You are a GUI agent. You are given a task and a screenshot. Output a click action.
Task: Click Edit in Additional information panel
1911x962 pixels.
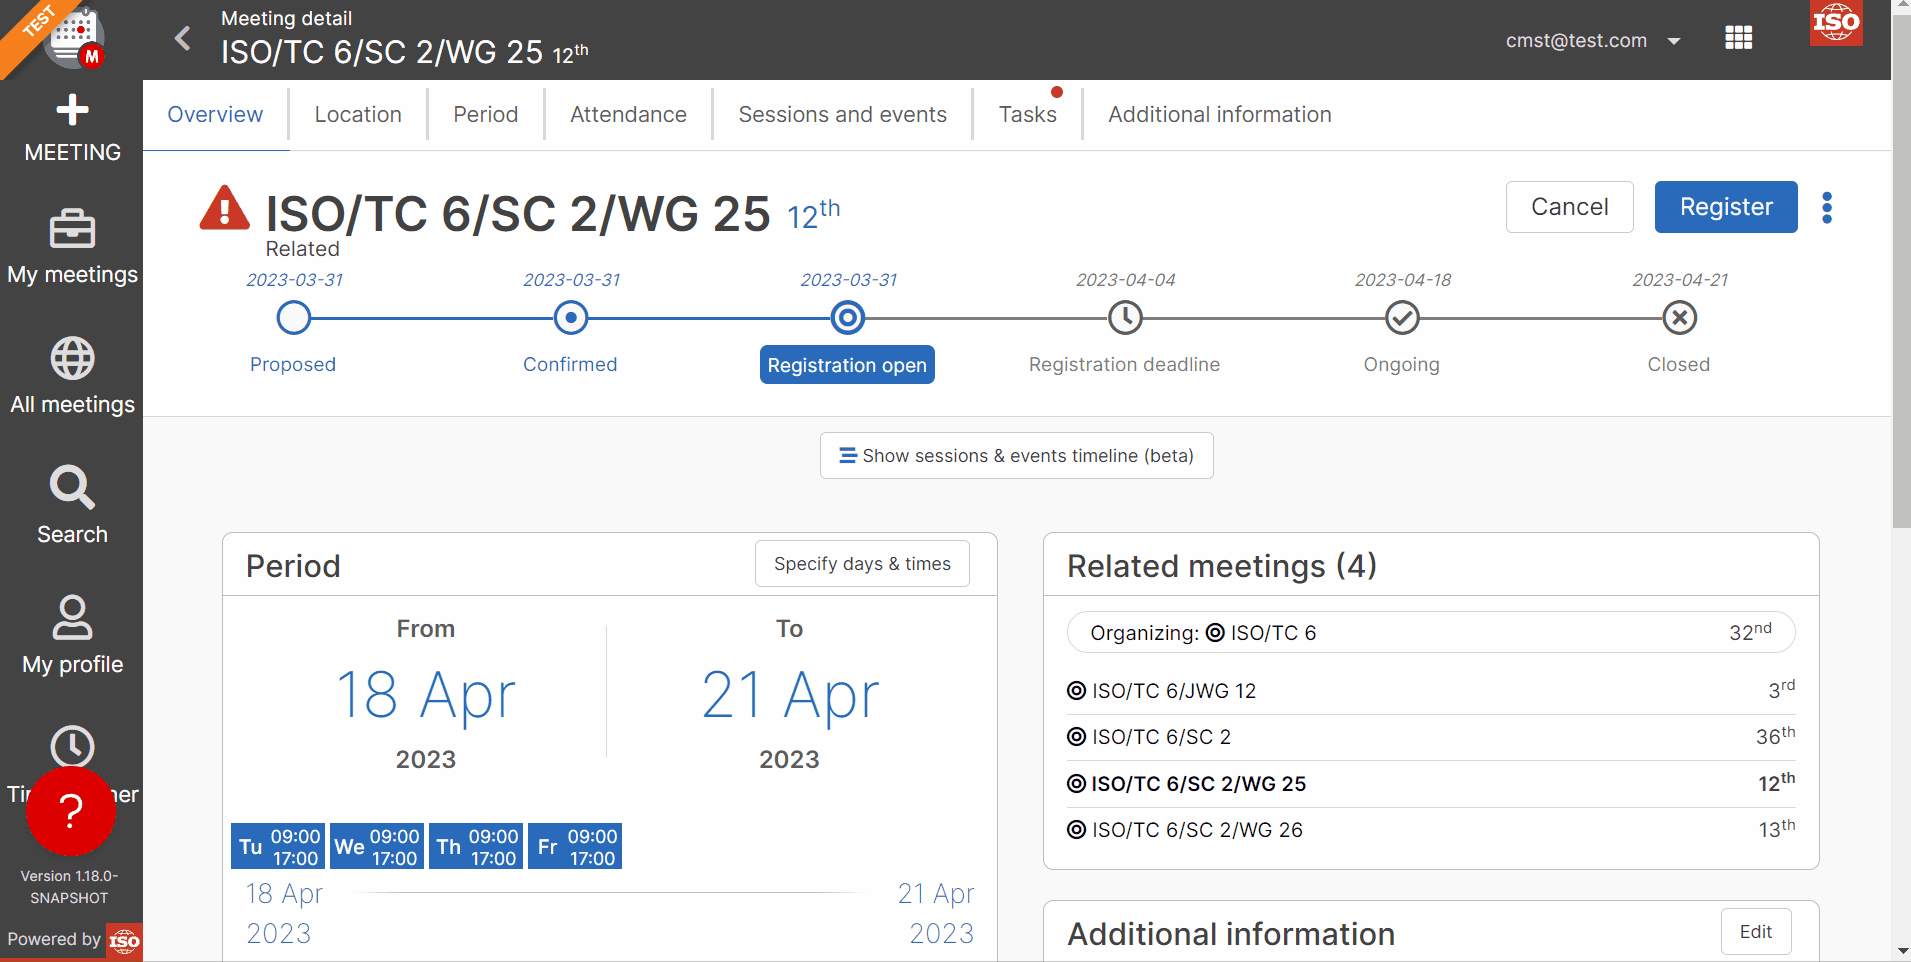[x=1755, y=932]
